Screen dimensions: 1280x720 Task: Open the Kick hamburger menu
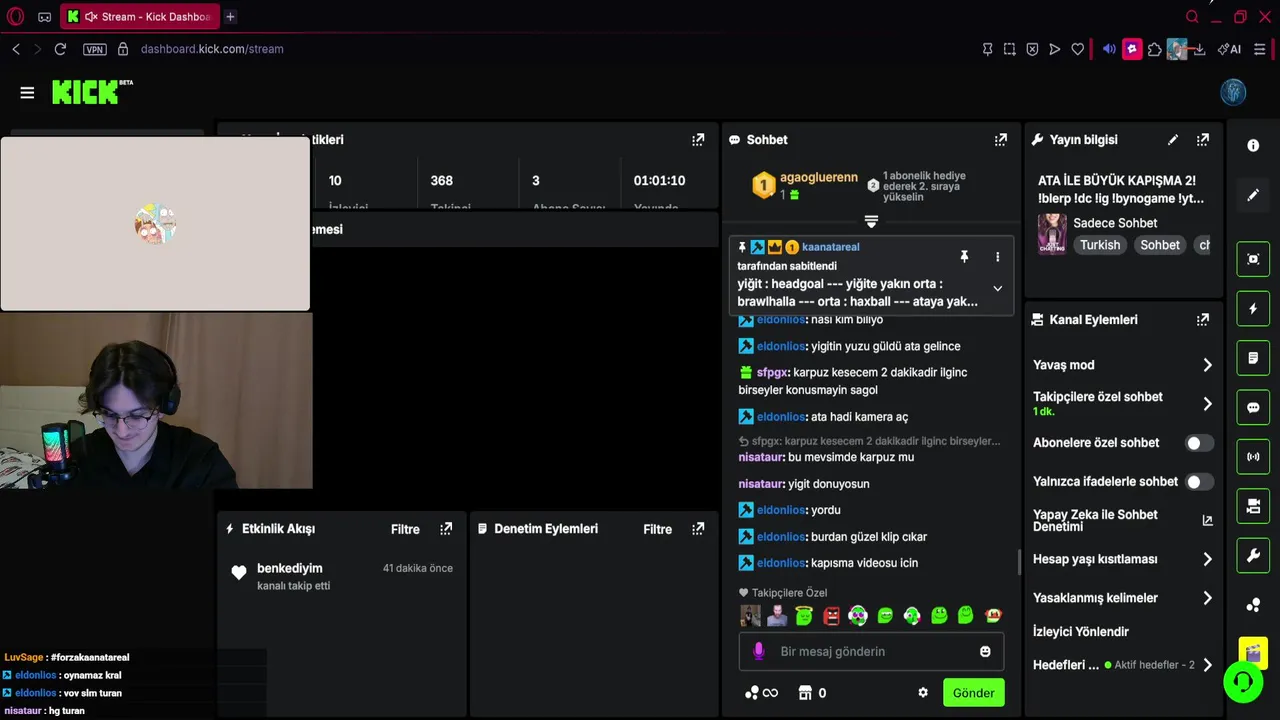tap(27, 93)
